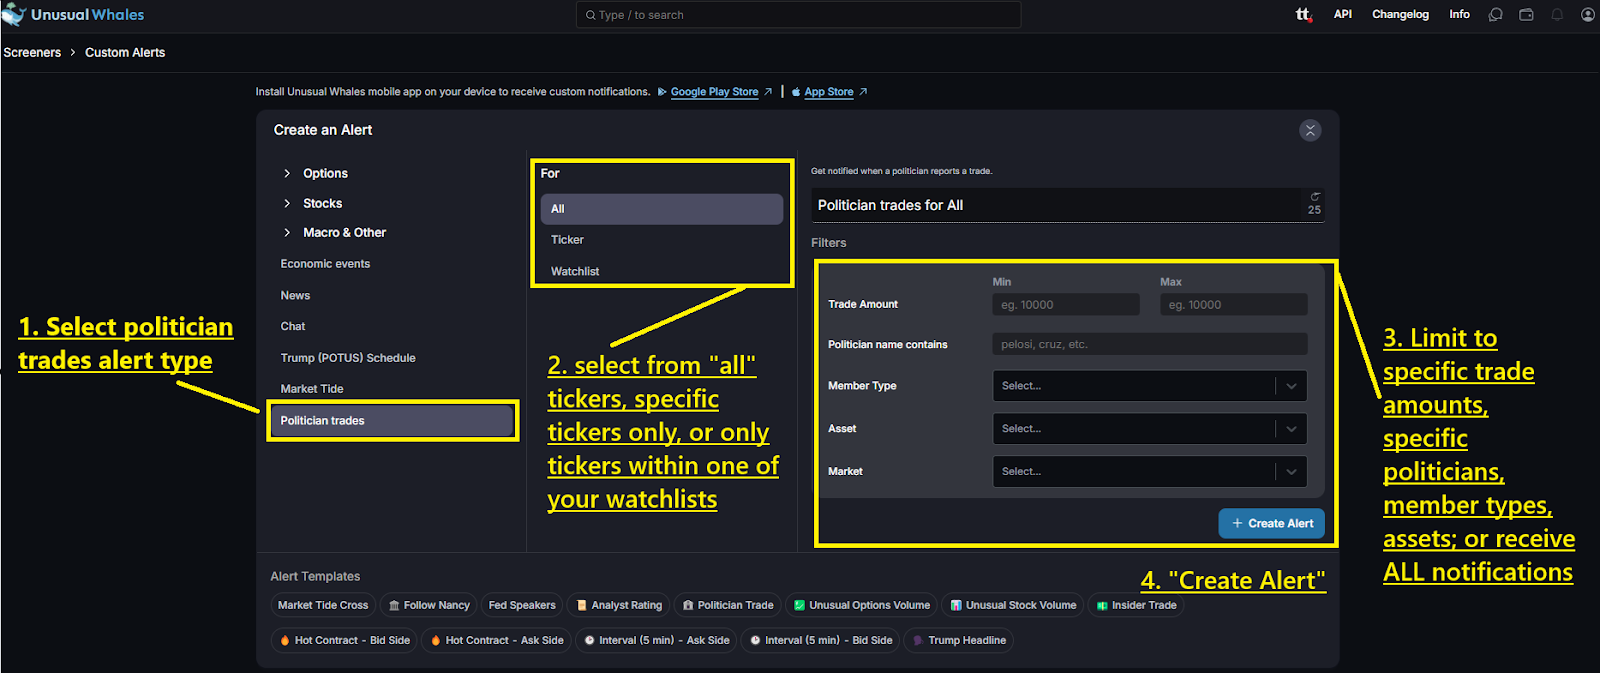Click the search magnifier icon
The image size is (1600, 673).
tap(590, 15)
